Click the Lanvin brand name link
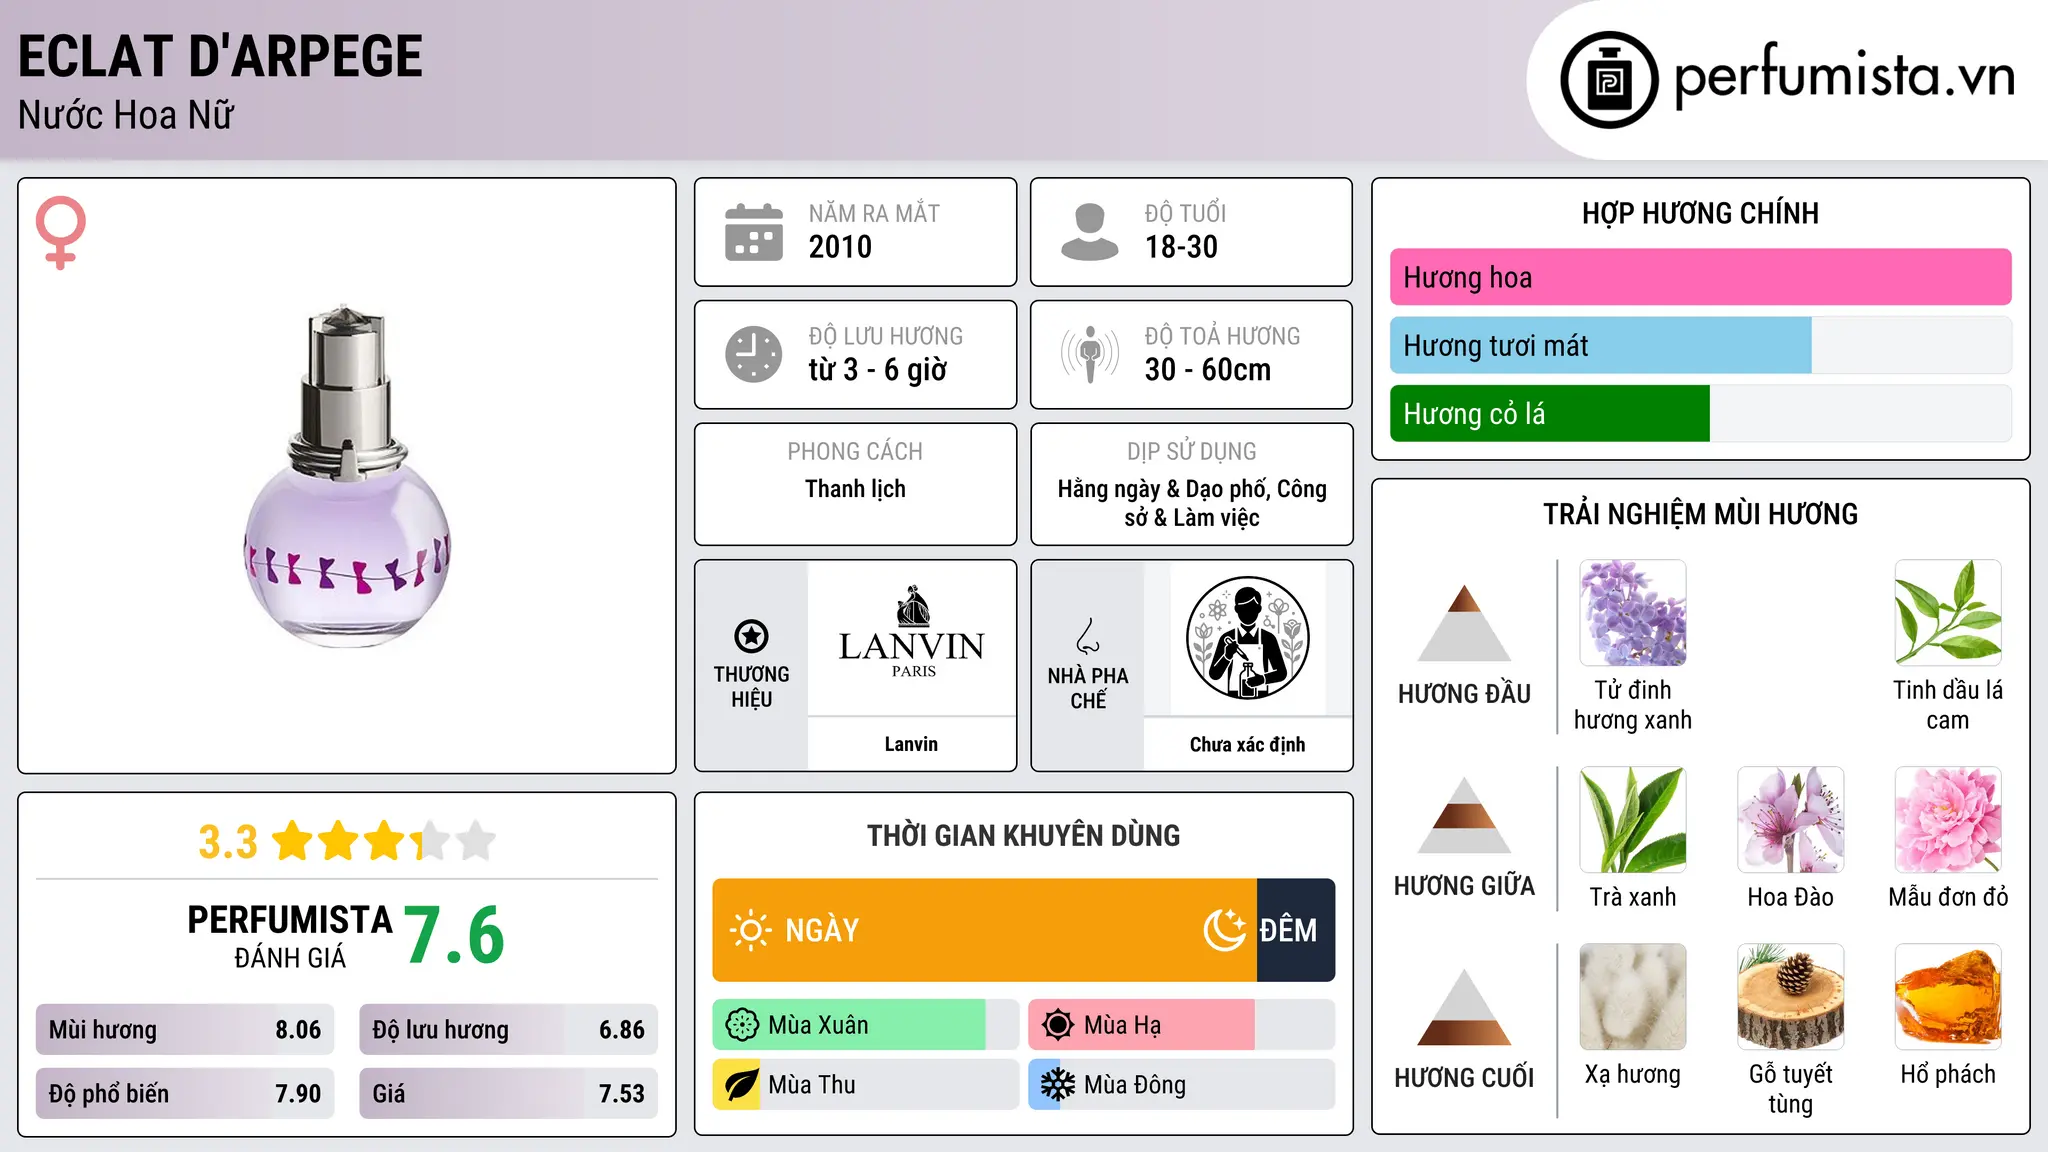Screen dimensions: 2048x1152 [911, 744]
